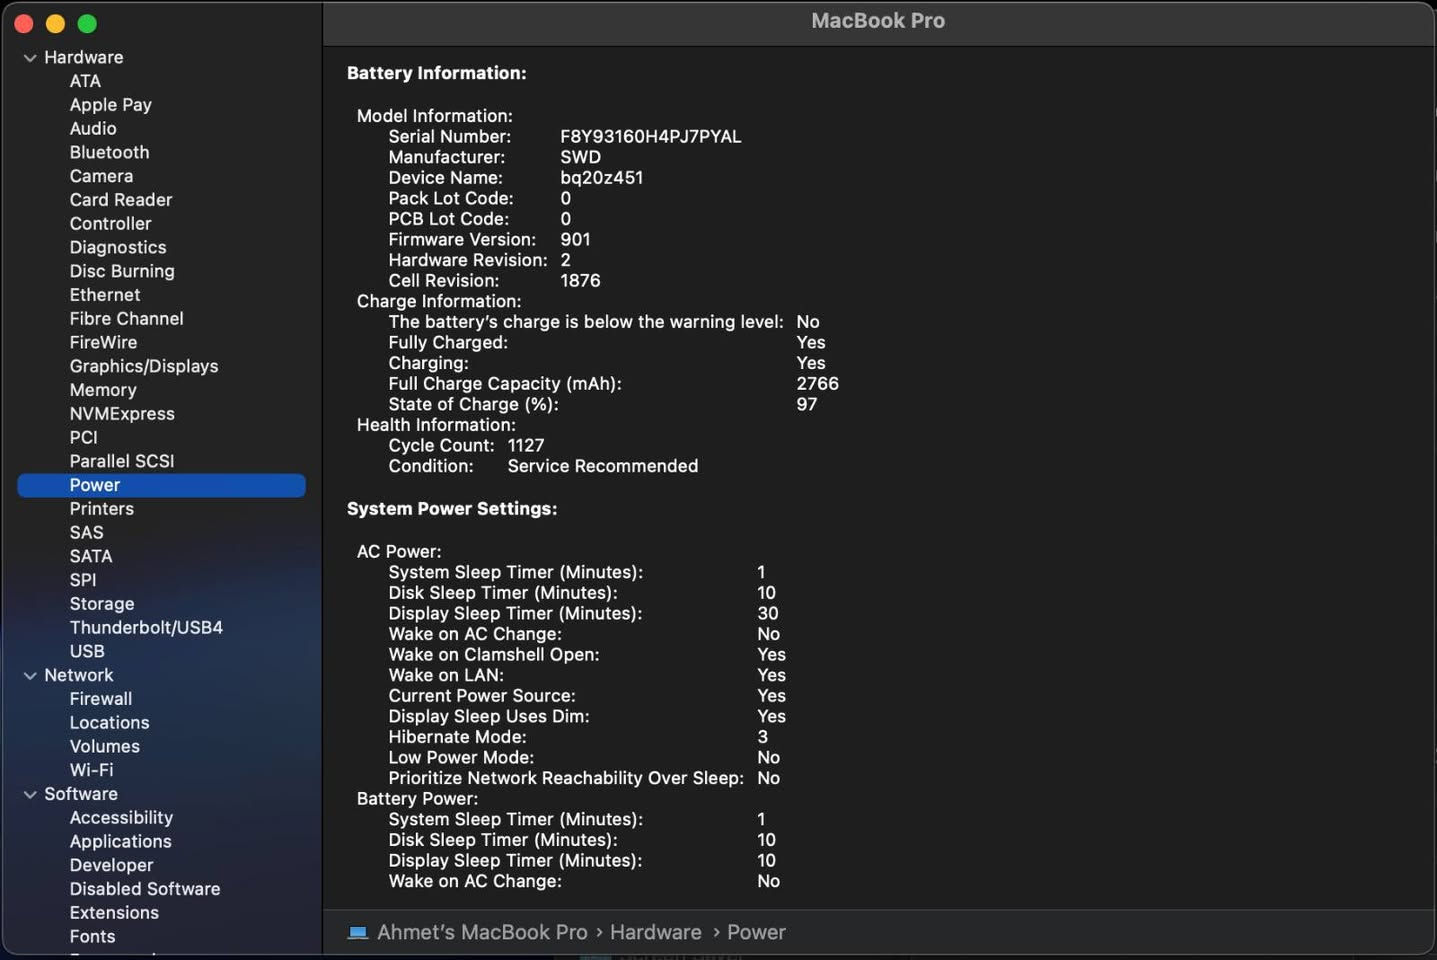
Task: Select Ethernet in the sidebar
Action: coord(105,295)
